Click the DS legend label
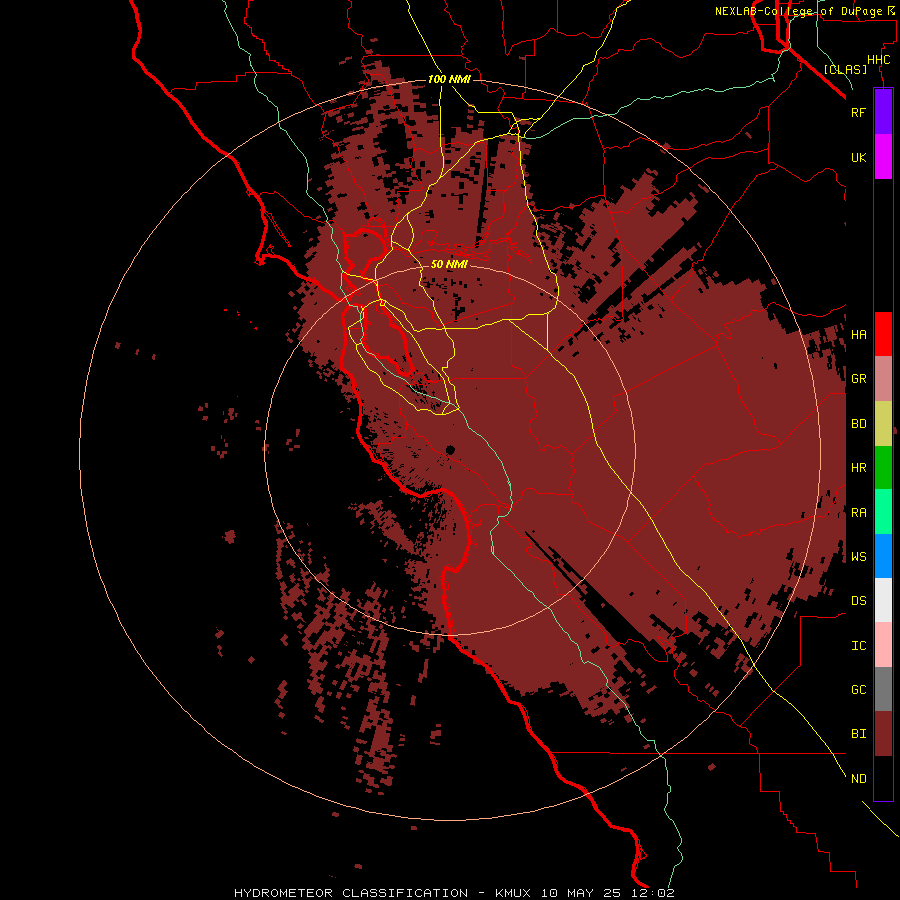This screenshot has height=900, width=900. (x=858, y=601)
